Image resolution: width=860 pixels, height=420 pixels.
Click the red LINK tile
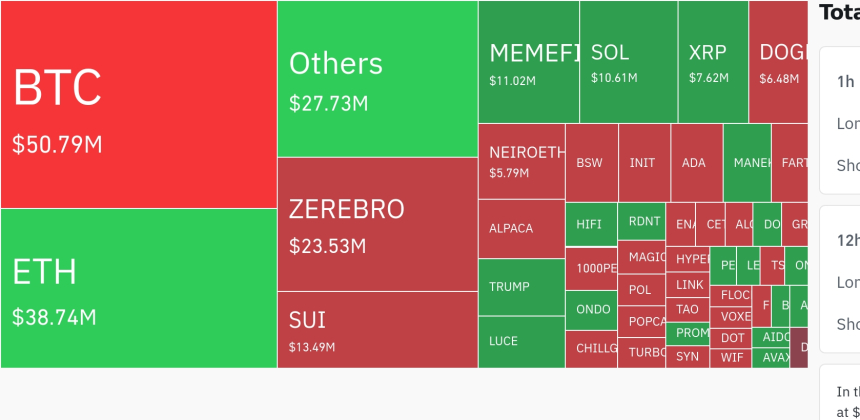(x=689, y=285)
